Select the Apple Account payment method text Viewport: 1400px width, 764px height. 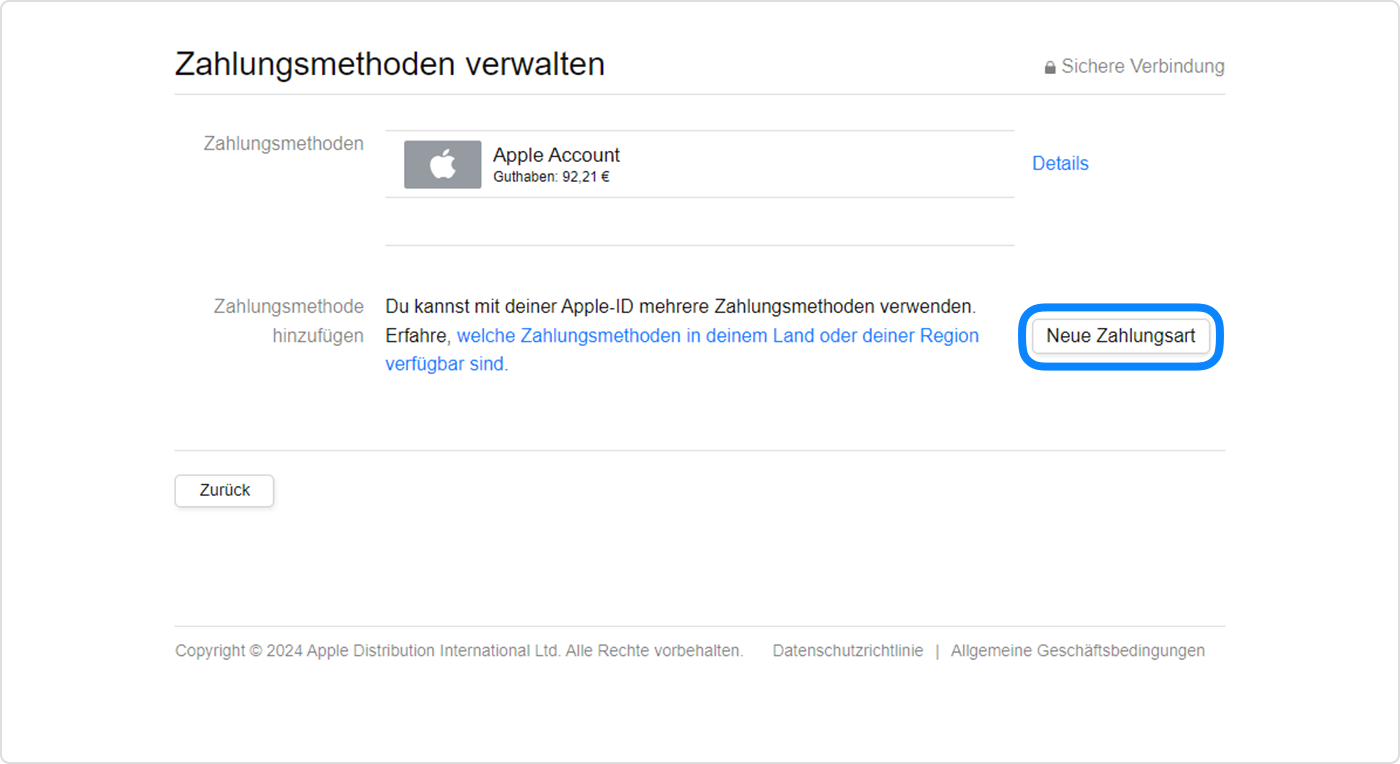pyautogui.click(x=556, y=155)
